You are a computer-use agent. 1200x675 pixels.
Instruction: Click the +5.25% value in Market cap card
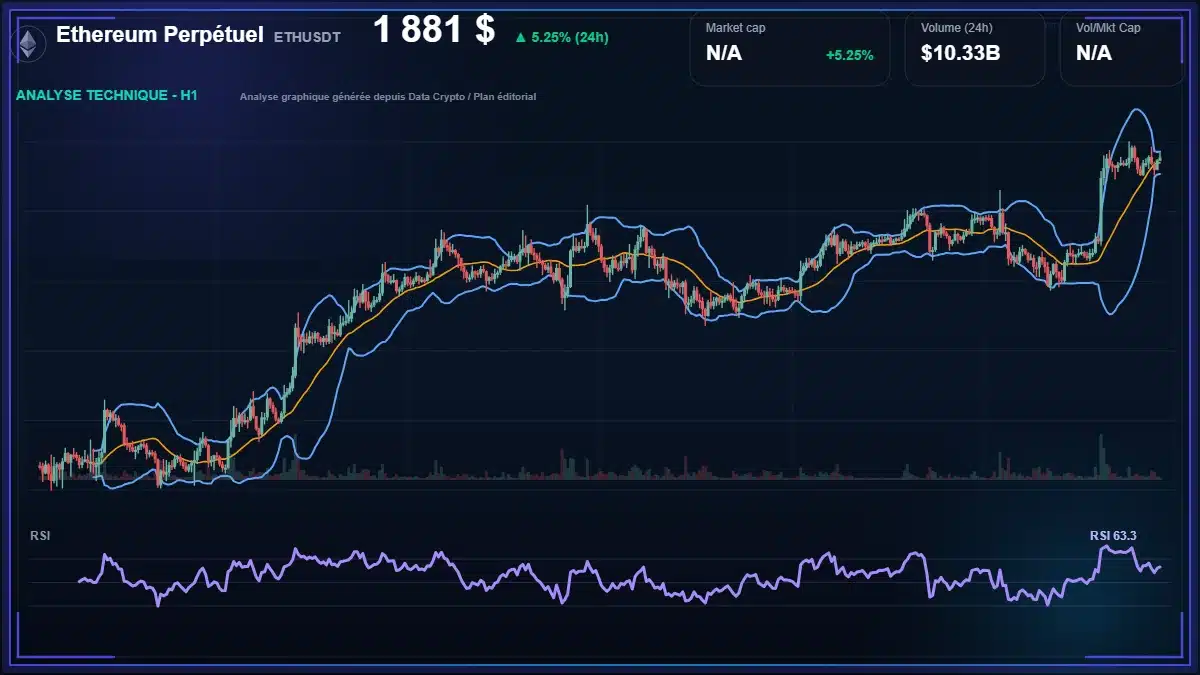click(849, 55)
